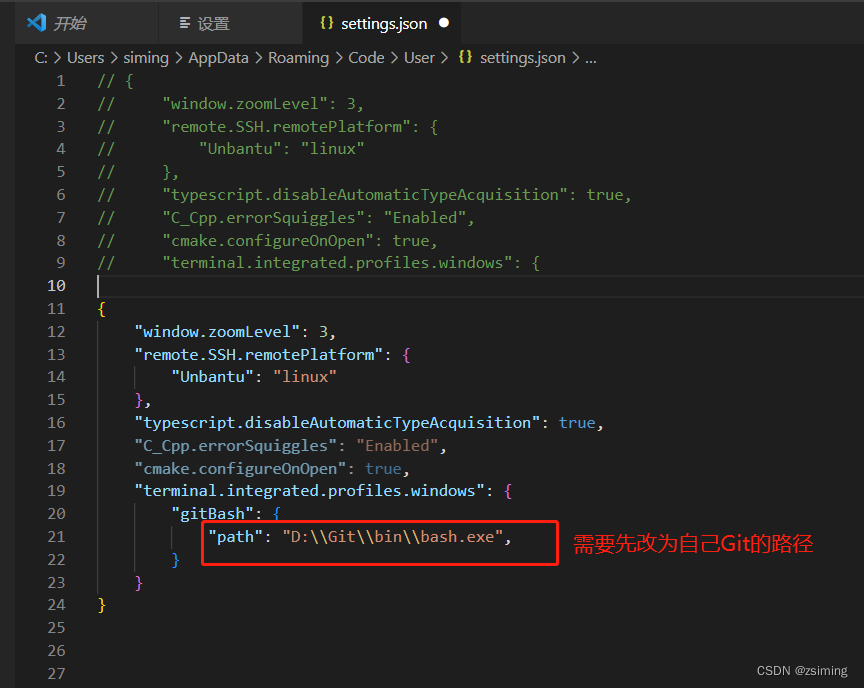Click "terminal.integrated.profiles.windows" key on line 19

310,490
